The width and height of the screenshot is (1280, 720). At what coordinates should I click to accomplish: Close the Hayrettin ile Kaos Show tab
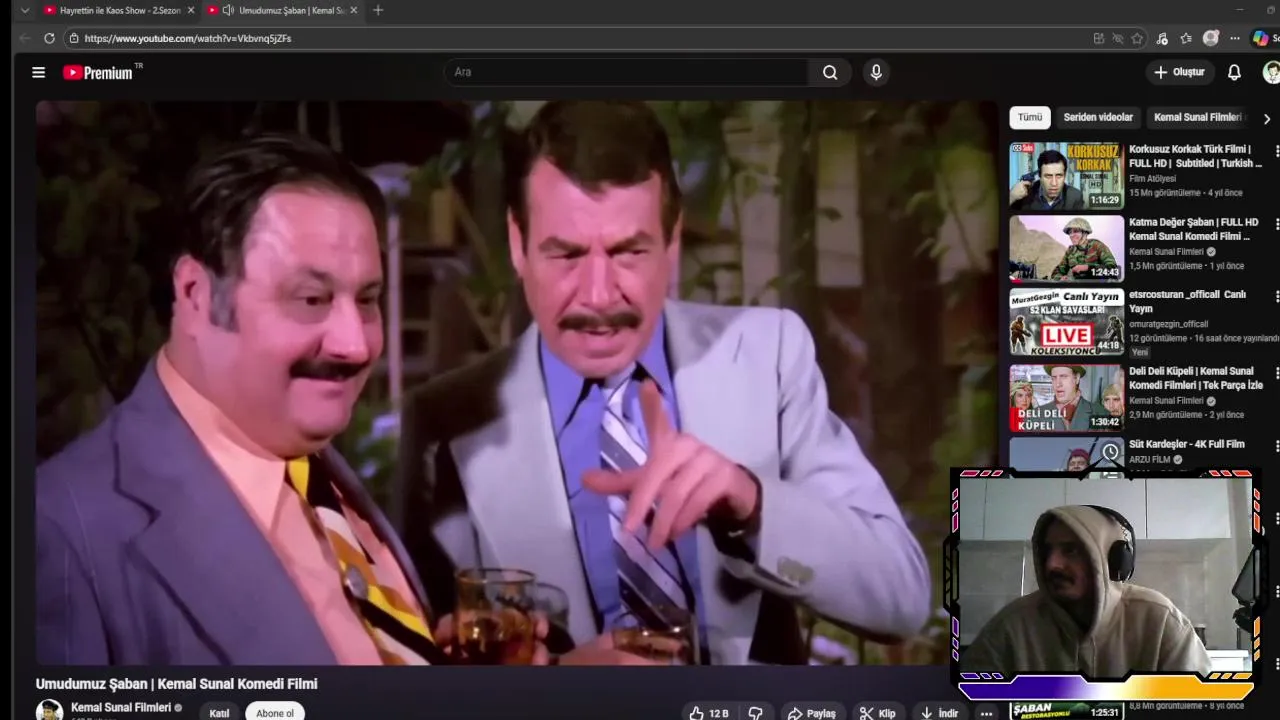[x=191, y=10]
